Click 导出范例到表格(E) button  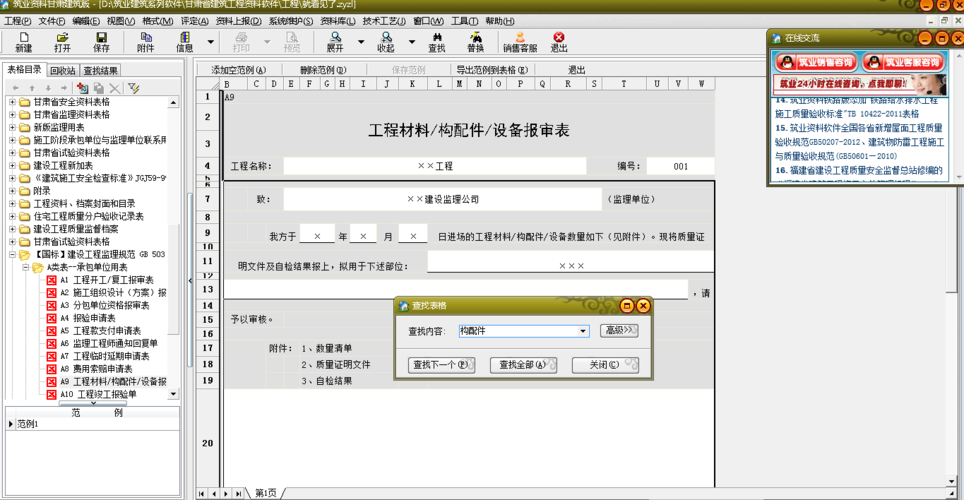tap(492, 70)
